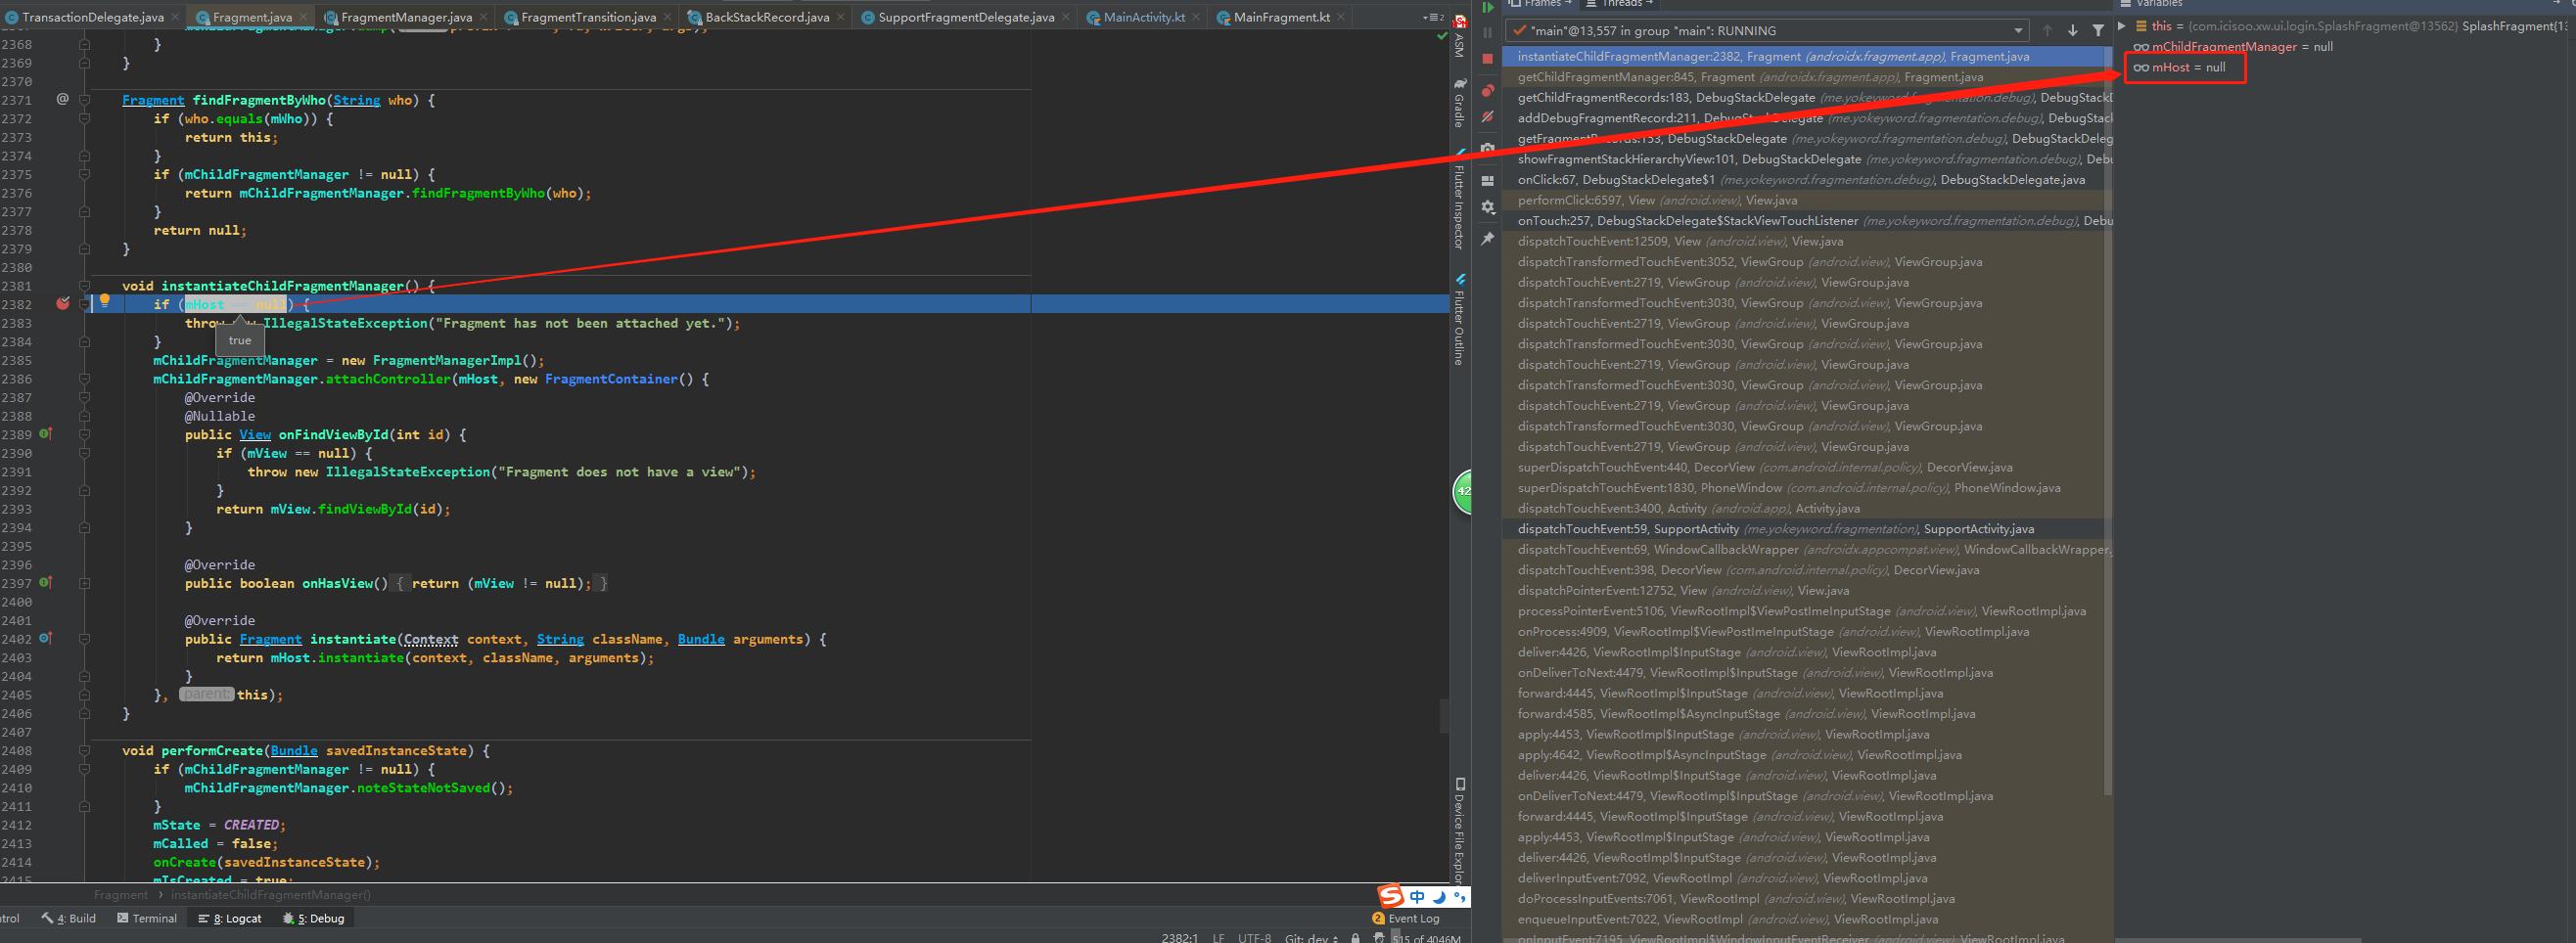This screenshot has height=943, width=2576.
Task: Click the yellow lightbulb intention icon
Action: point(104,301)
